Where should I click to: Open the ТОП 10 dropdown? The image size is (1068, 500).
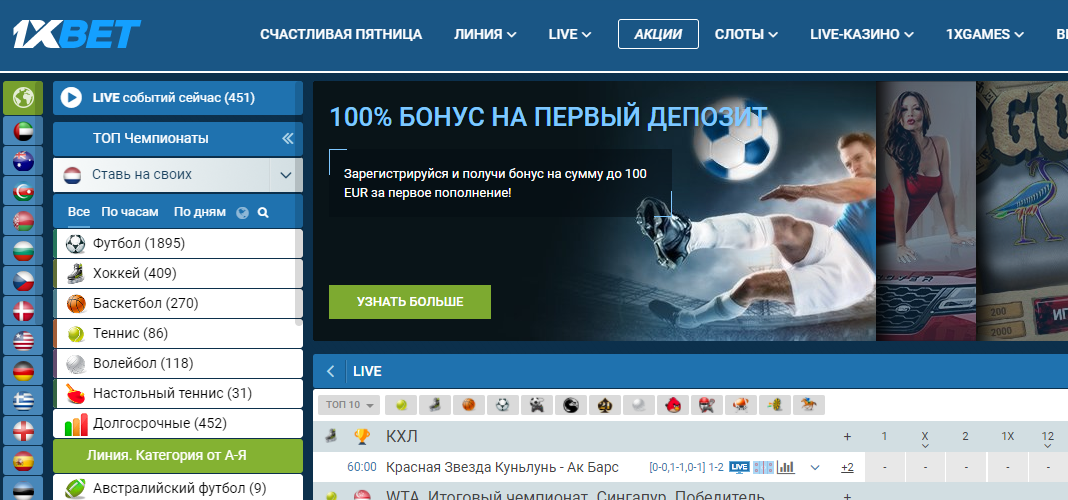[349, 405]
